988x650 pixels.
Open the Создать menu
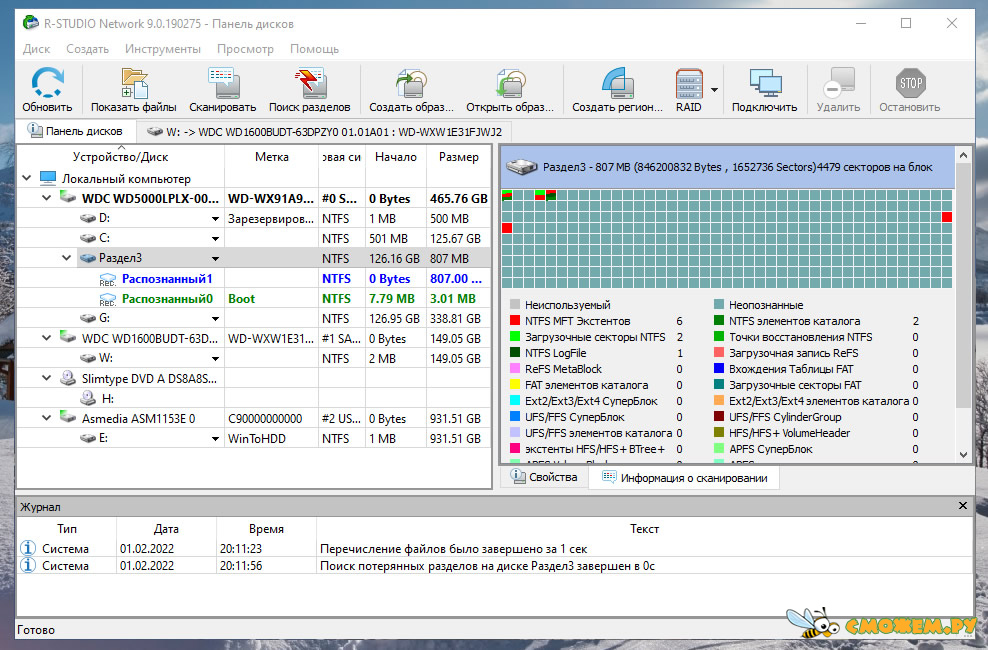click(x=88, y=49)
